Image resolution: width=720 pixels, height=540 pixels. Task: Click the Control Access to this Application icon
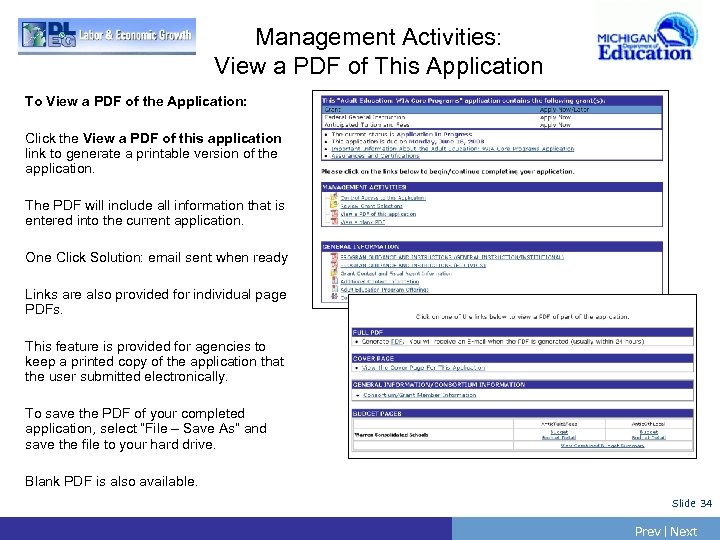[334, 197]
